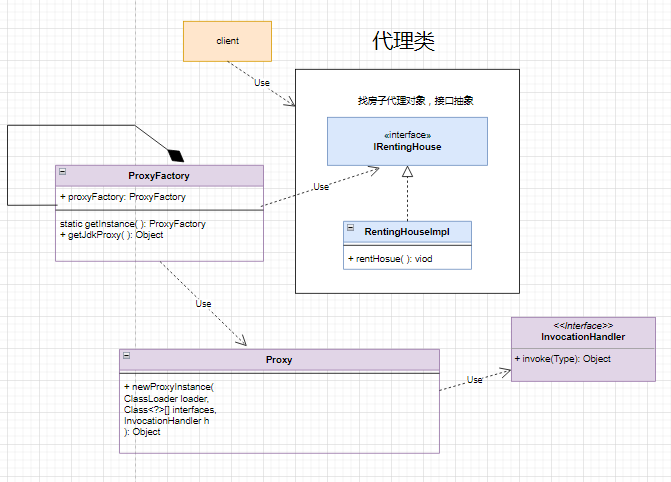Click the Use label between client and container
Viewport: 671px width, 482px height.
[x=262, y=82]
